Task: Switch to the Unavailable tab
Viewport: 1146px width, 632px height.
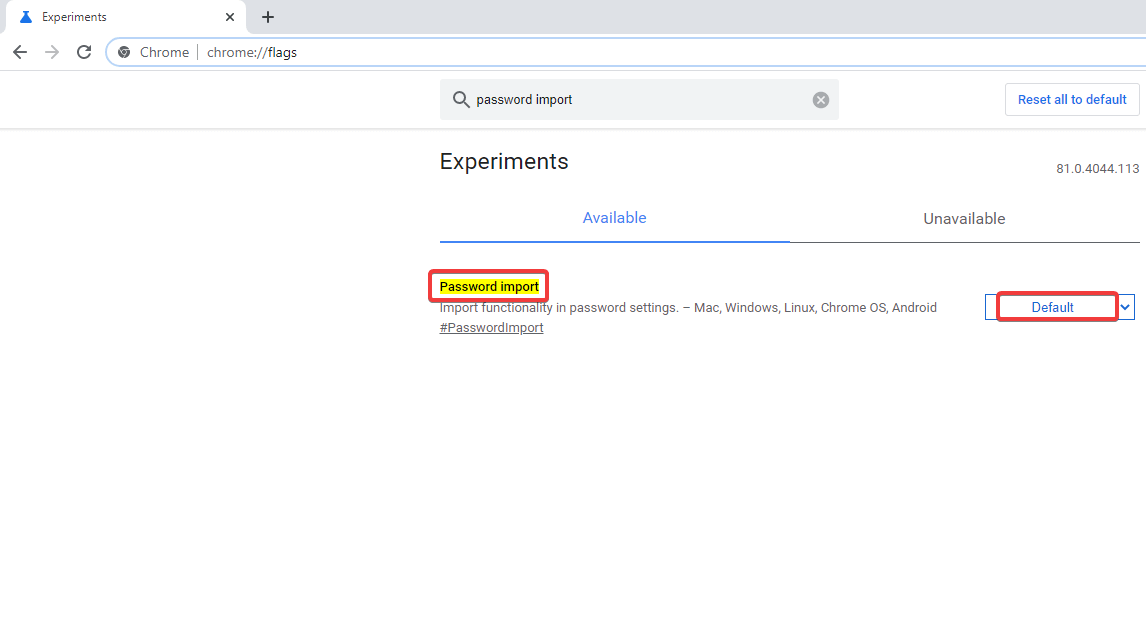Action: click(961, 218)
